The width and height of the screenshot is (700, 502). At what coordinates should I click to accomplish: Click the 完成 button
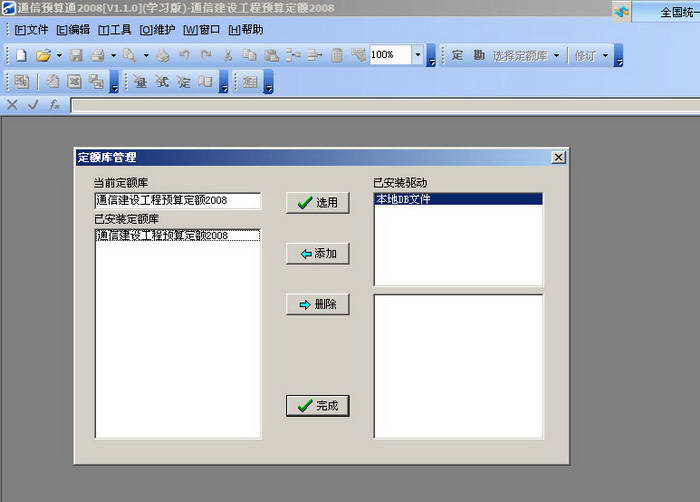tap(317, 406)
